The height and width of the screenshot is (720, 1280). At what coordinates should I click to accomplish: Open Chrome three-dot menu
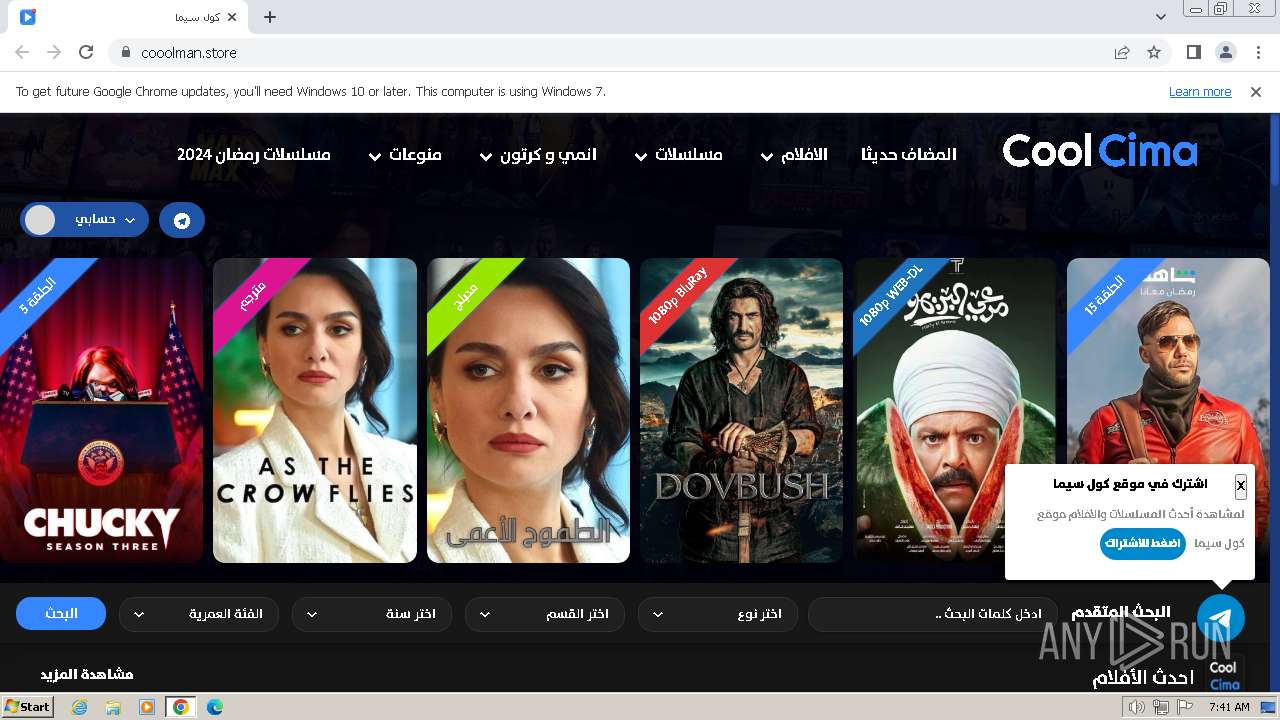click(x=1258, y=52)
